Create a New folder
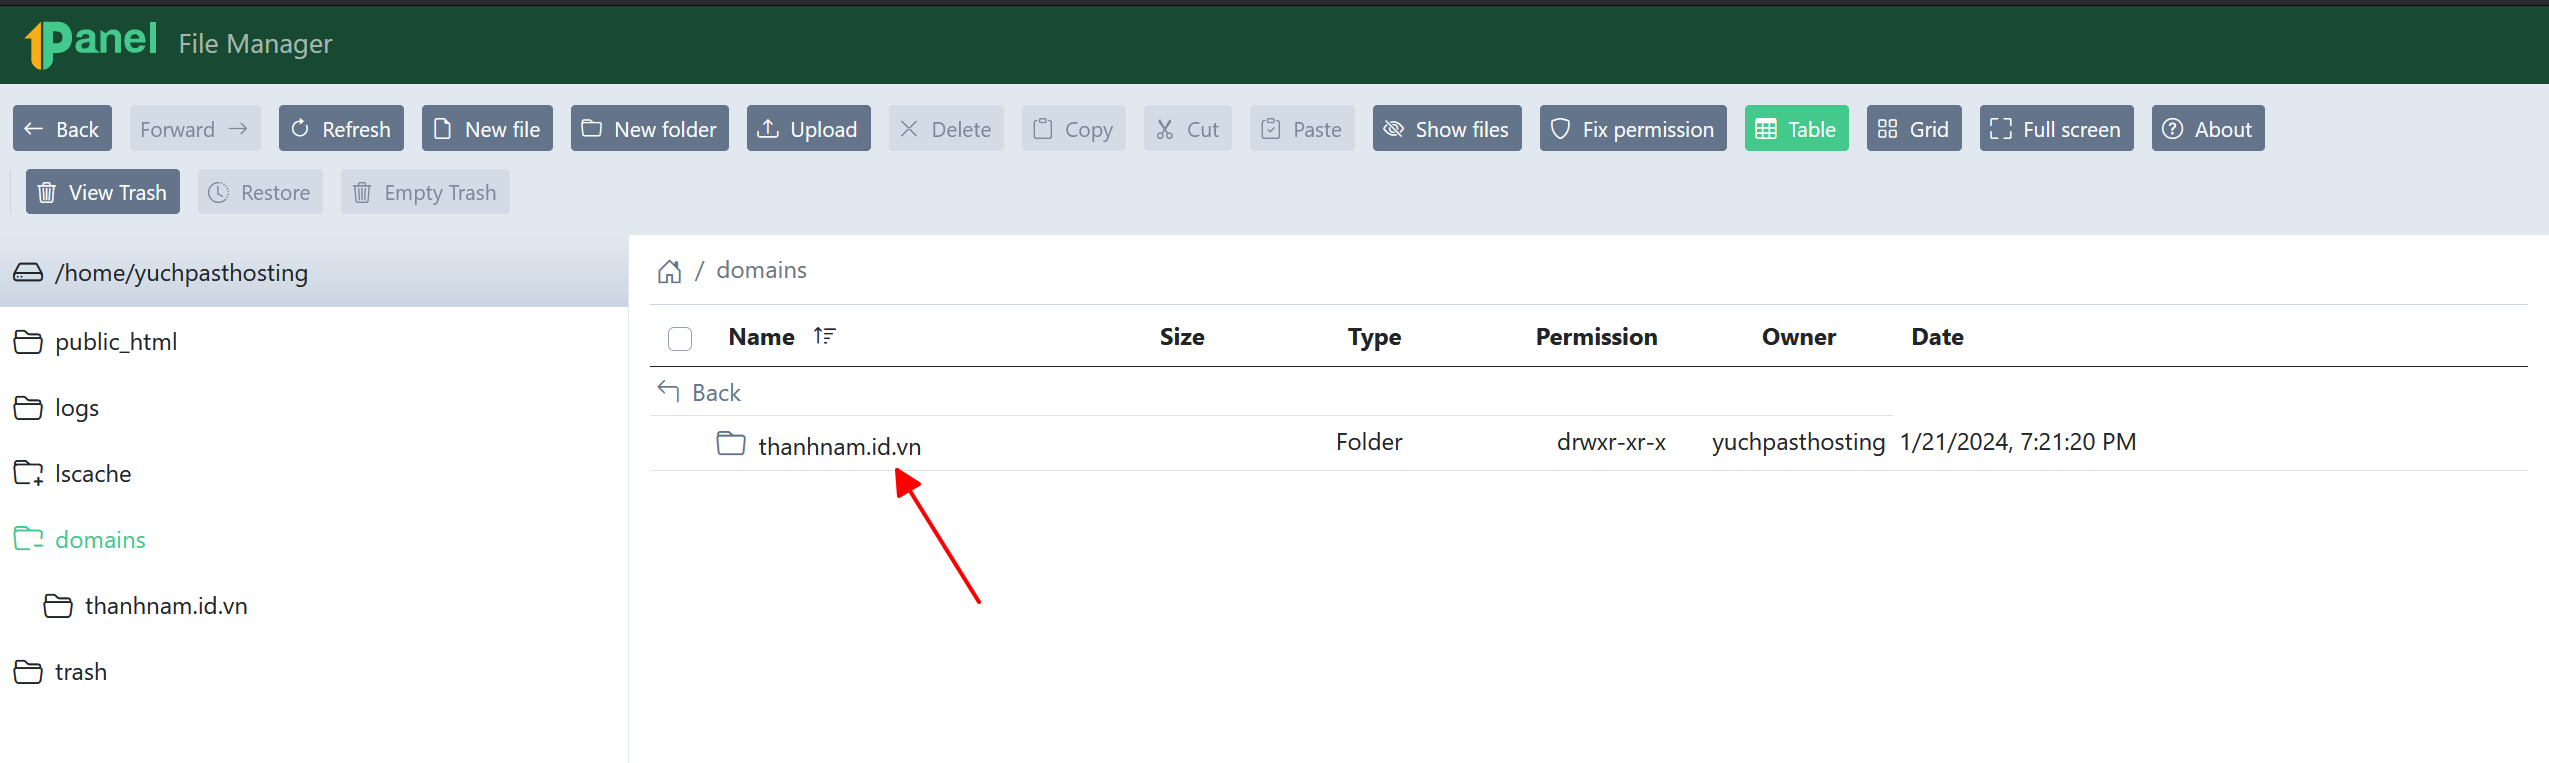 (x=650, y=129)
